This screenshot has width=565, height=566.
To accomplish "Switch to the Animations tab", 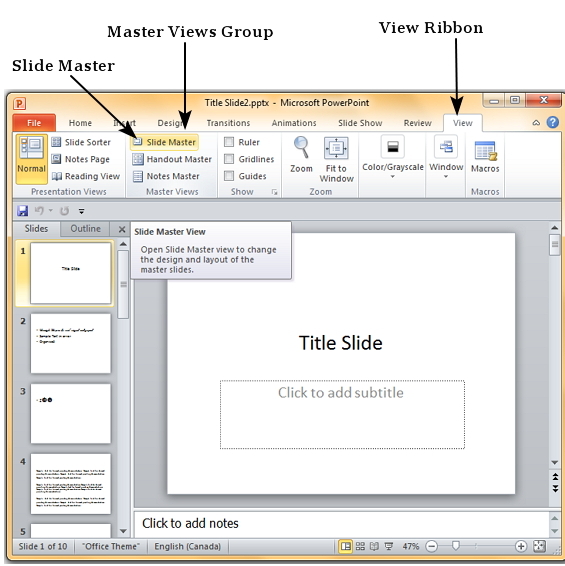I will (x=294, y=123).
